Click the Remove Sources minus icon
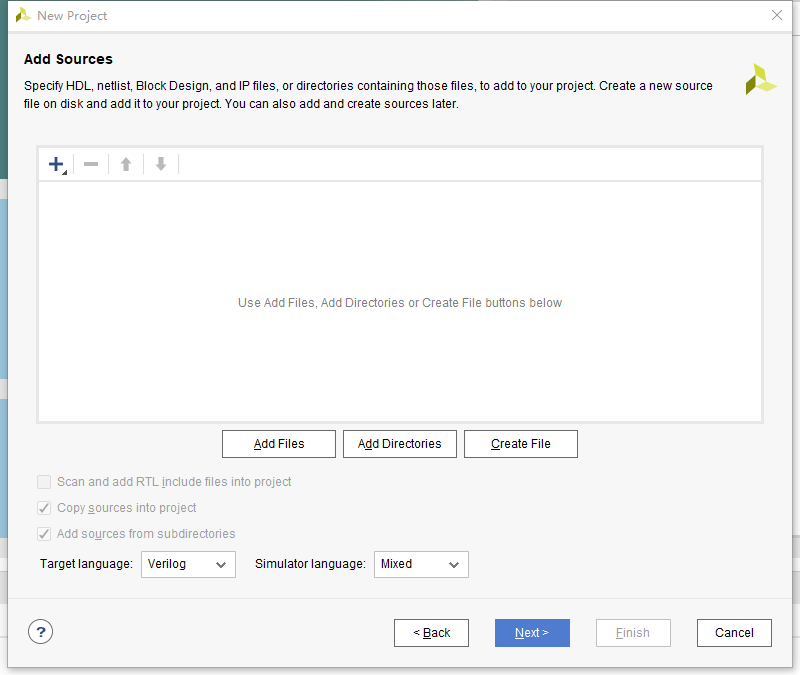The image size is (800, 675). pyautogui.click(x=90, y=163)
